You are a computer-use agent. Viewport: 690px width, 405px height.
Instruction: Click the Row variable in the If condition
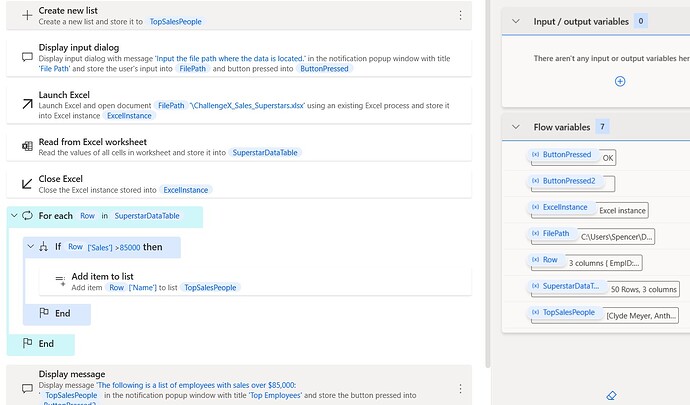point(75,247)
